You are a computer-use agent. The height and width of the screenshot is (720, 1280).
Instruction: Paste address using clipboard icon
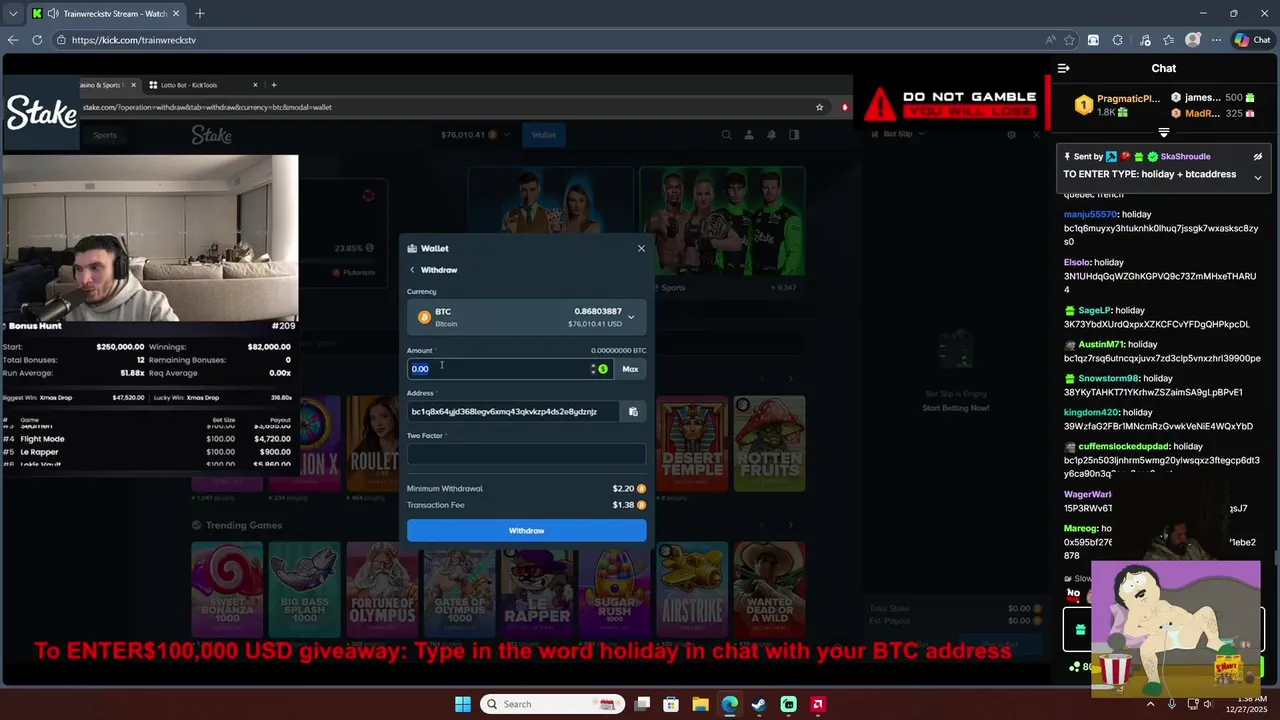coord(633,411)
